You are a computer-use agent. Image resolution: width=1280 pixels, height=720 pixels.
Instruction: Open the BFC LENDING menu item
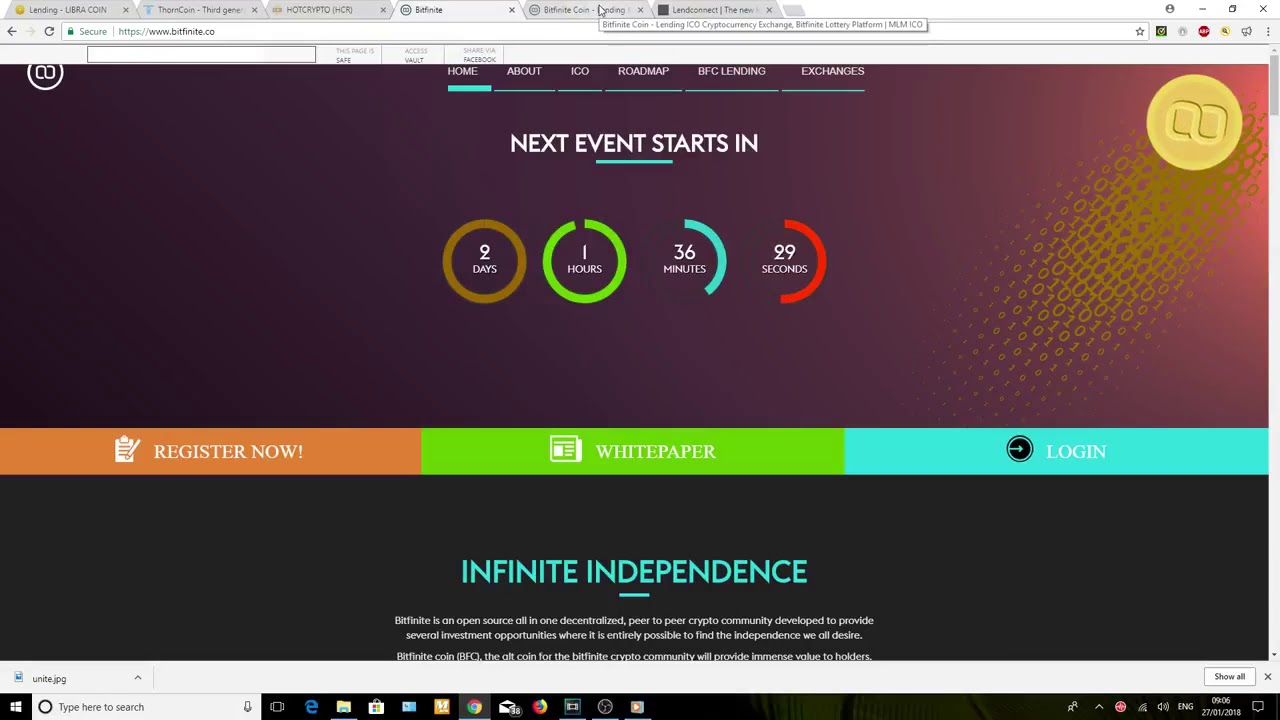(732, 71)
